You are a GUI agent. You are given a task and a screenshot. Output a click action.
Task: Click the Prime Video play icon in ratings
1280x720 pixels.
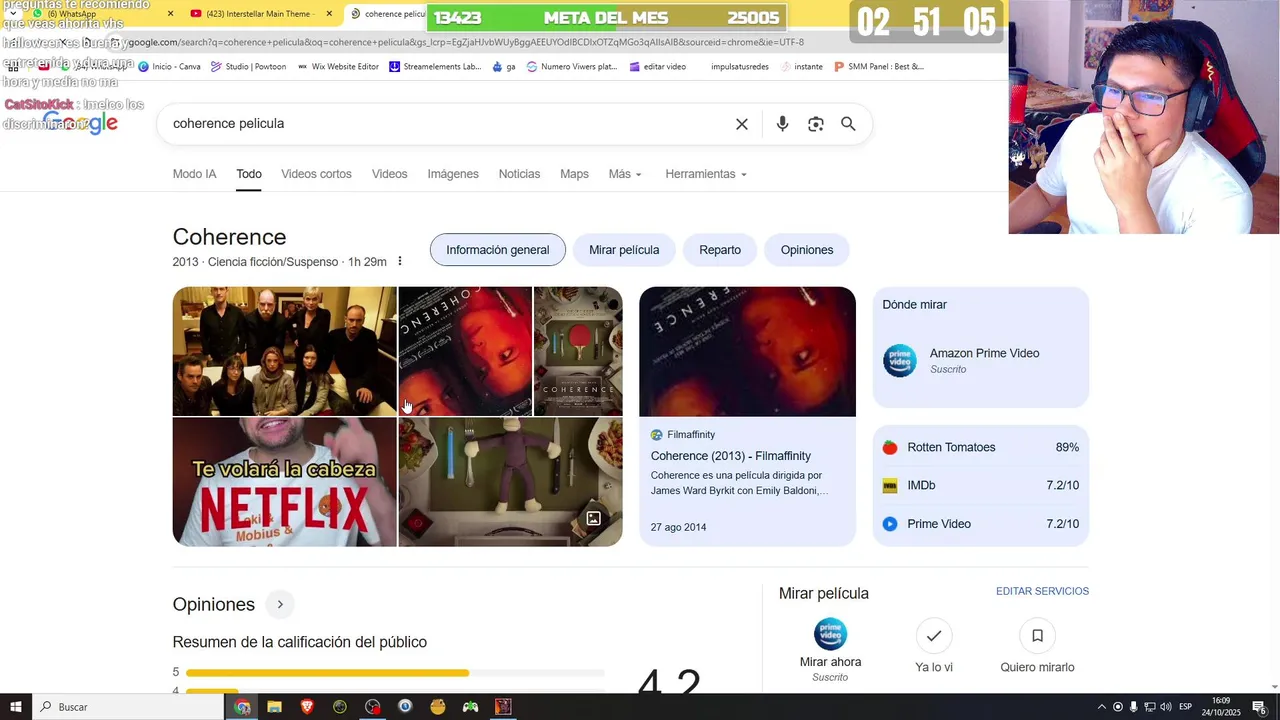tap(890, 524)
